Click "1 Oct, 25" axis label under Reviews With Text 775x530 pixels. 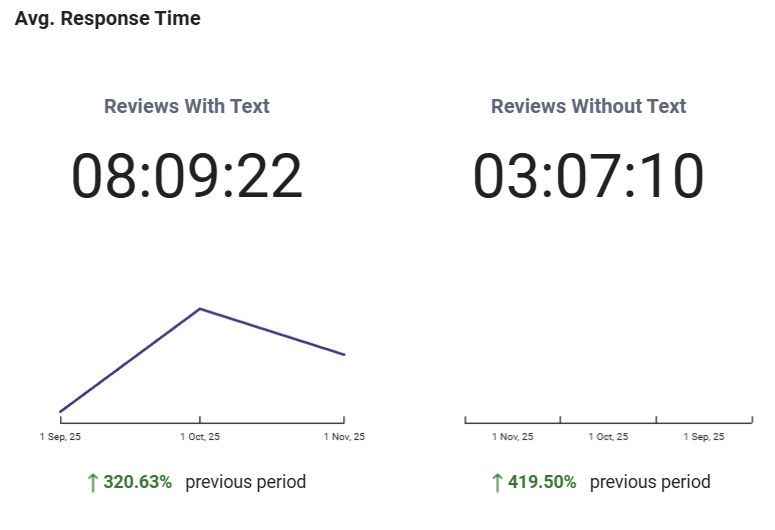tap(200, 437)
